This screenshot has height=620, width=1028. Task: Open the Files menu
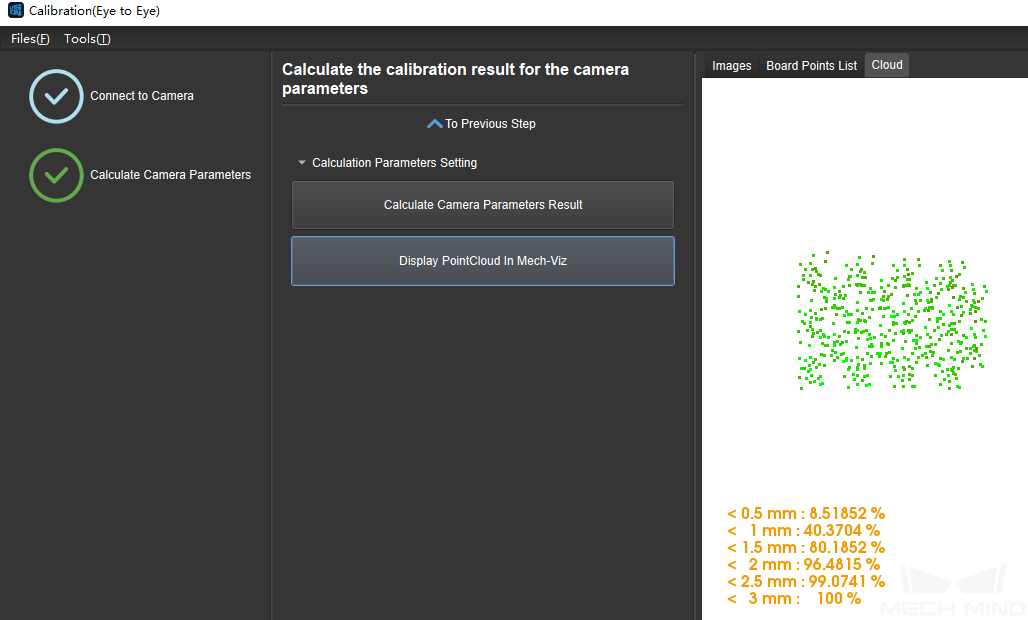[30, 39]
